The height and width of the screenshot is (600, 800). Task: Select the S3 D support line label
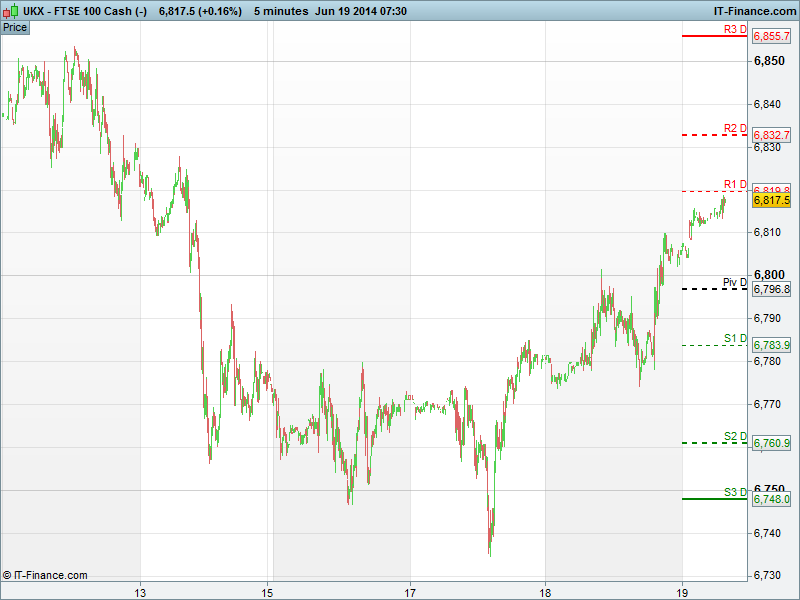click(x=735, y=492)
